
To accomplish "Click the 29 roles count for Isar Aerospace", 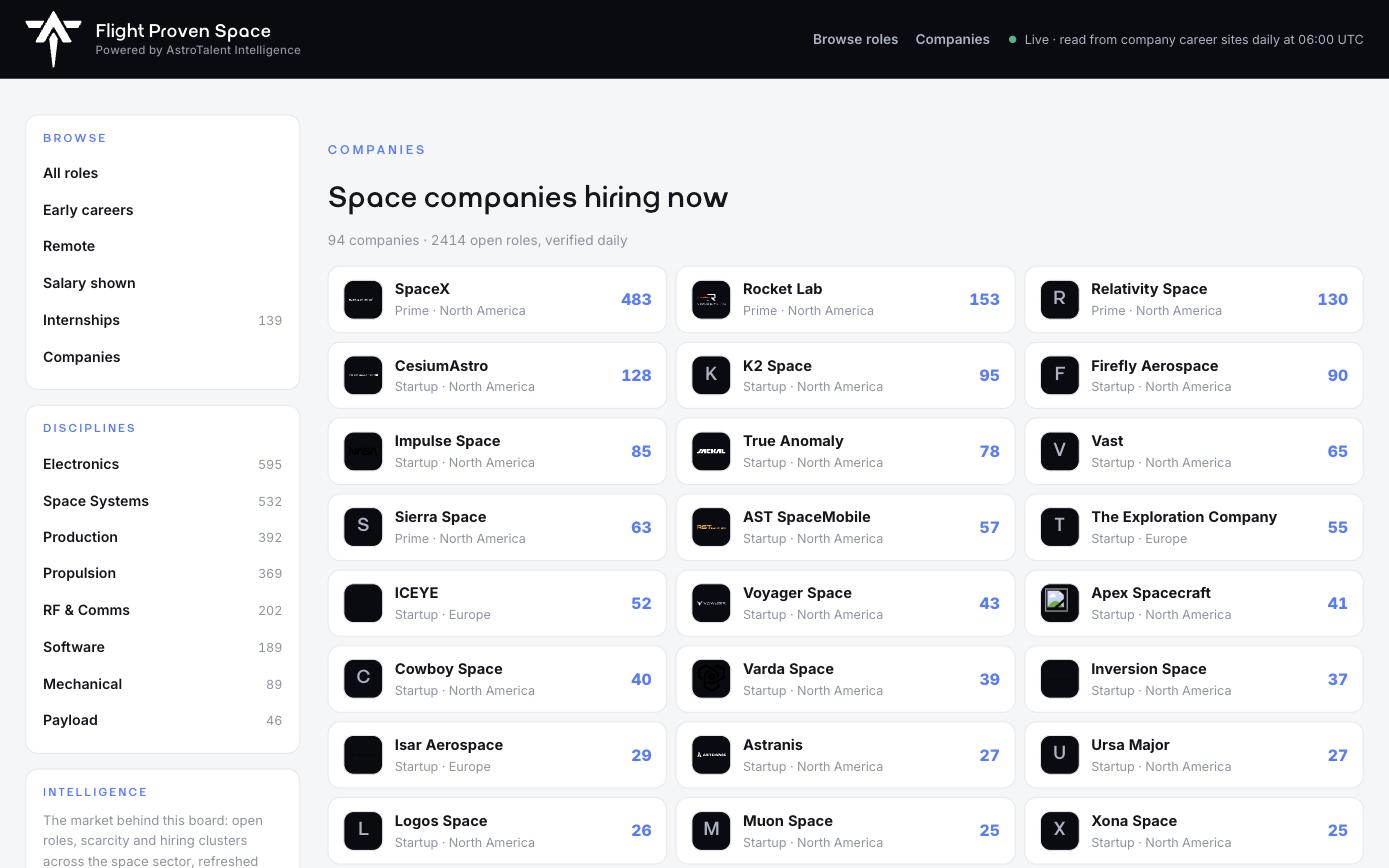I will point(641,755).
